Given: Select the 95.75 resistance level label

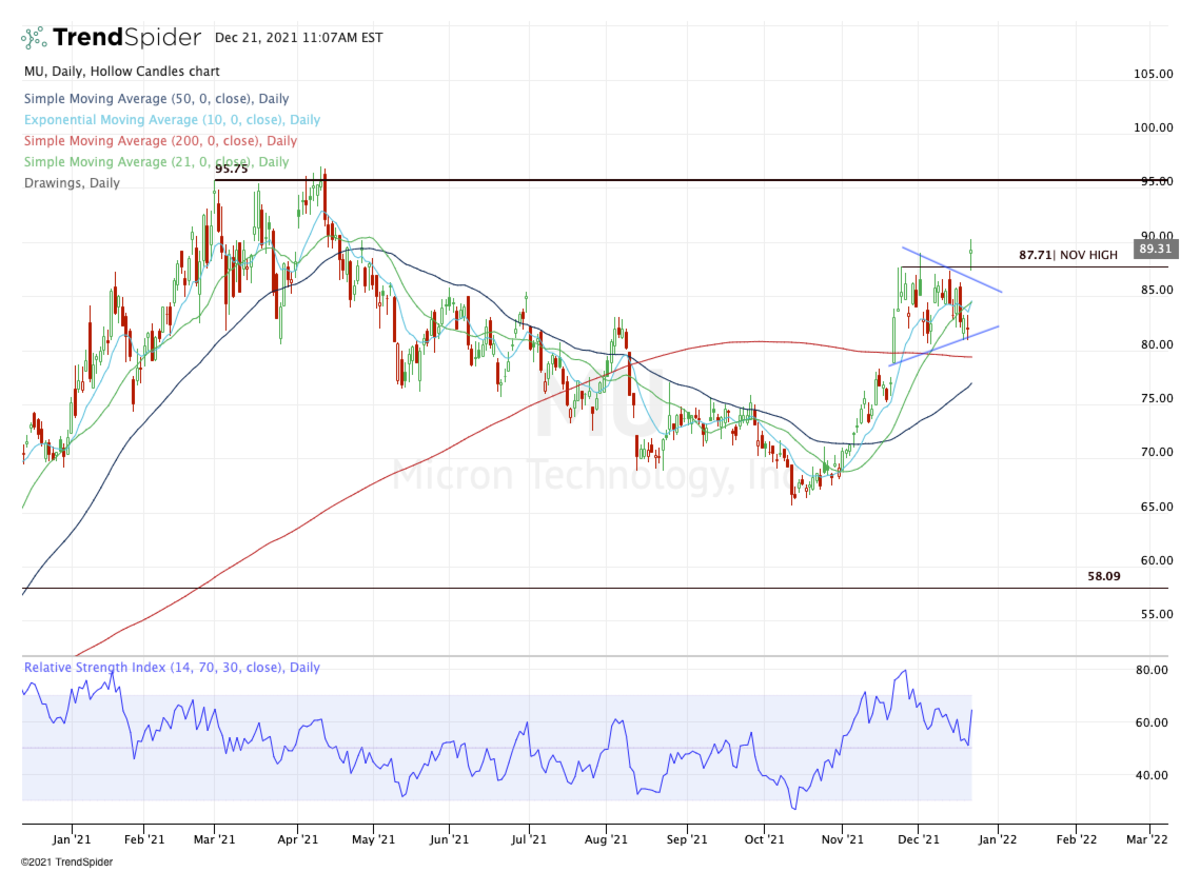Looking at the screenshot, I should (229, 169).
